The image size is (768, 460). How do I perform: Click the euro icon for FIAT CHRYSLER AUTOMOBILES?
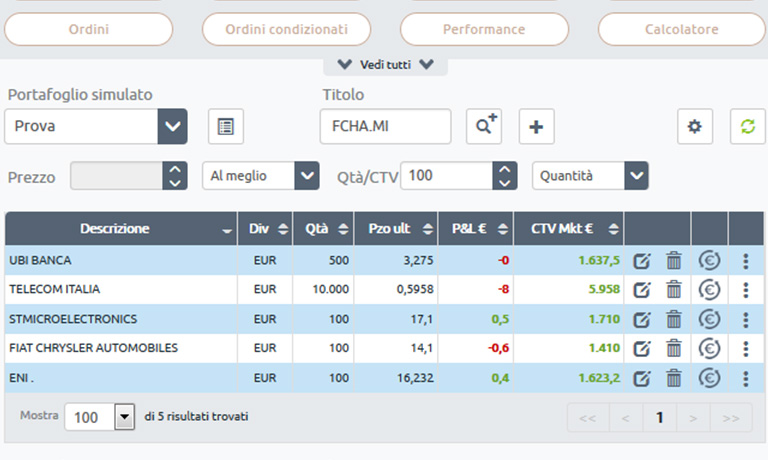click(x=709, y=349)
